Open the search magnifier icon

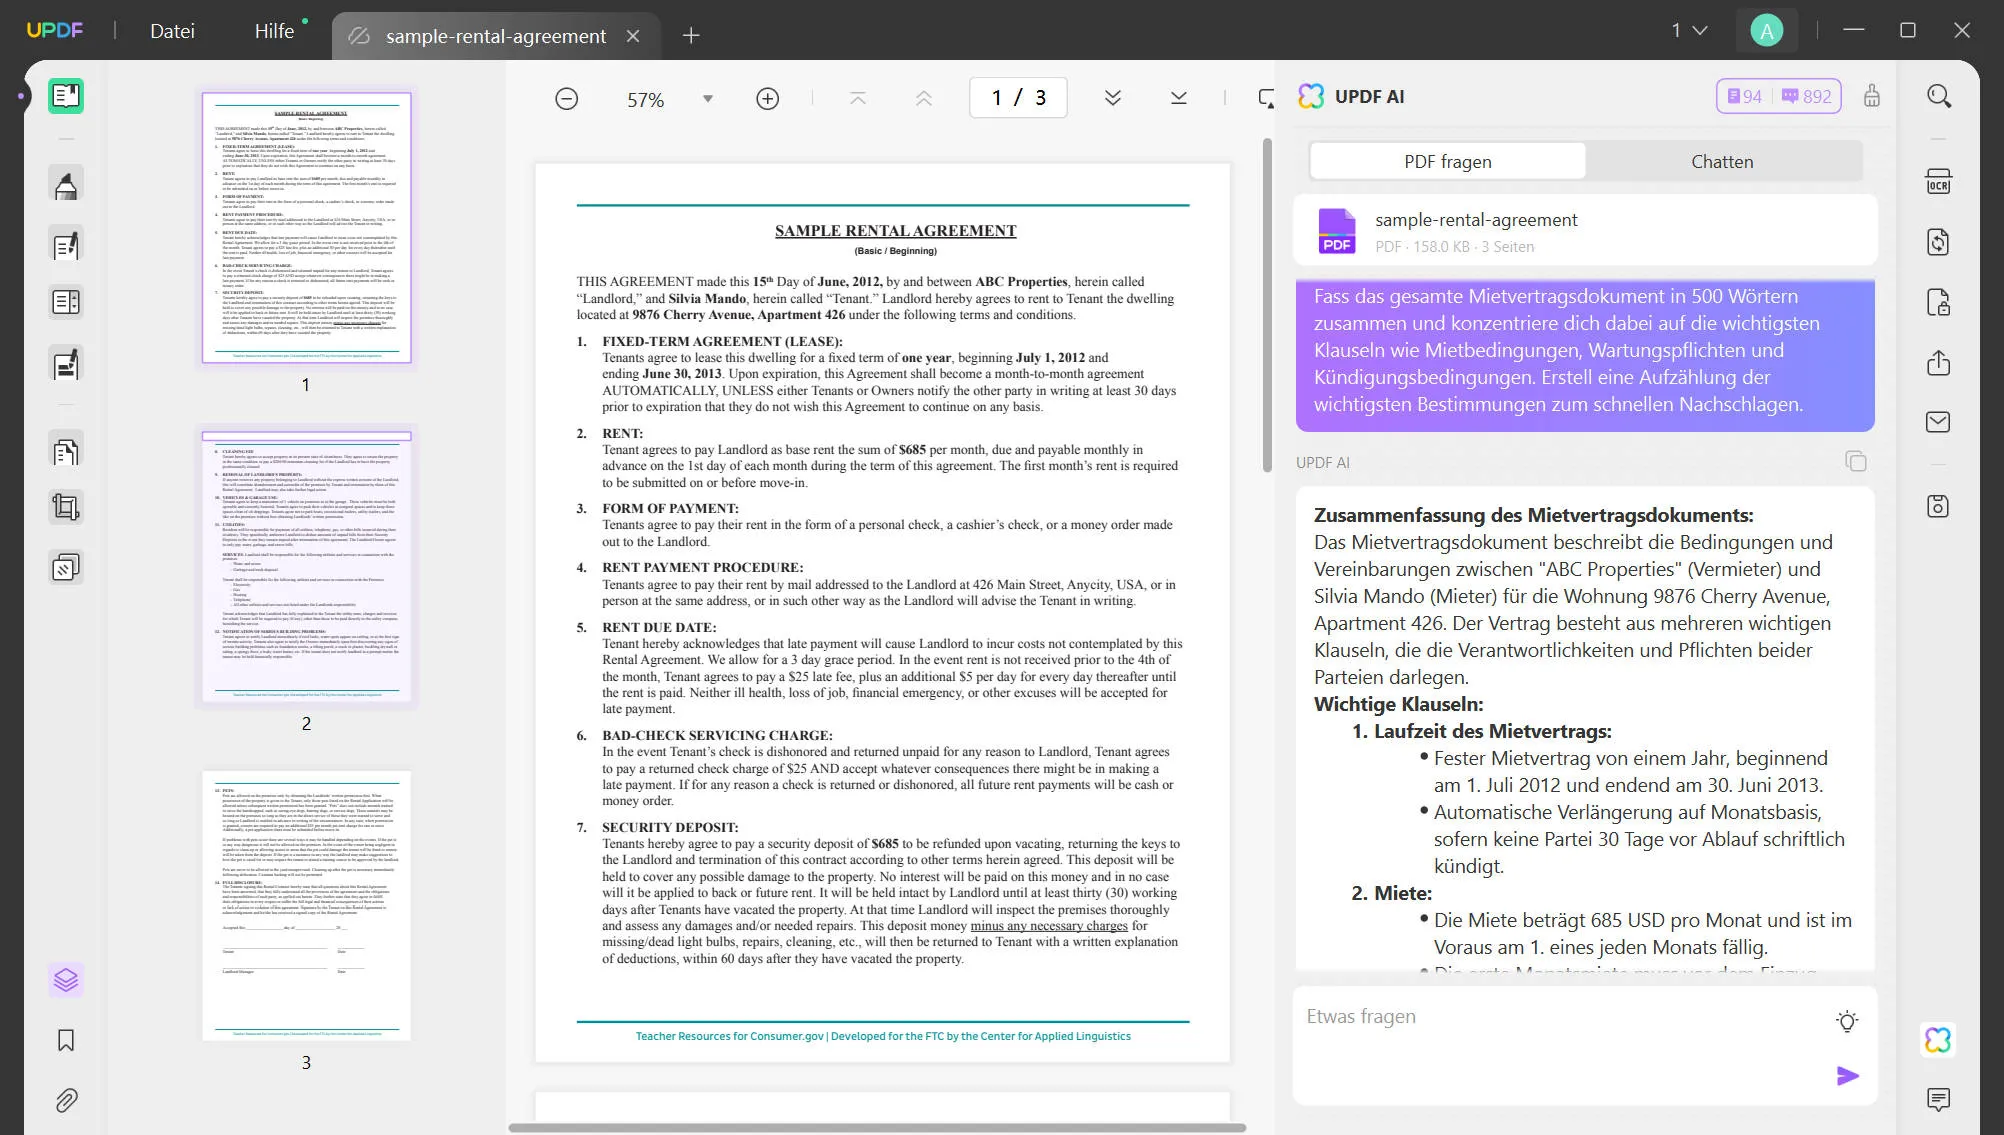(1938, 96)
